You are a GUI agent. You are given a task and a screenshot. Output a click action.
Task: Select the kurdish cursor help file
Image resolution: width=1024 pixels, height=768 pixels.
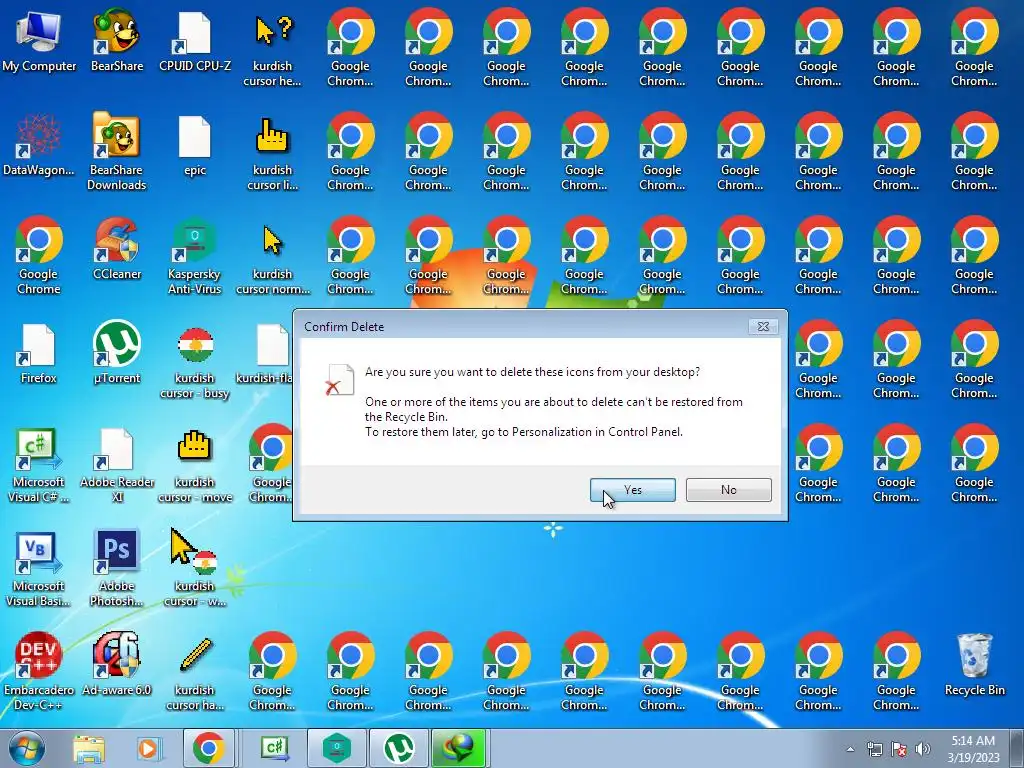tap(272, 50)
